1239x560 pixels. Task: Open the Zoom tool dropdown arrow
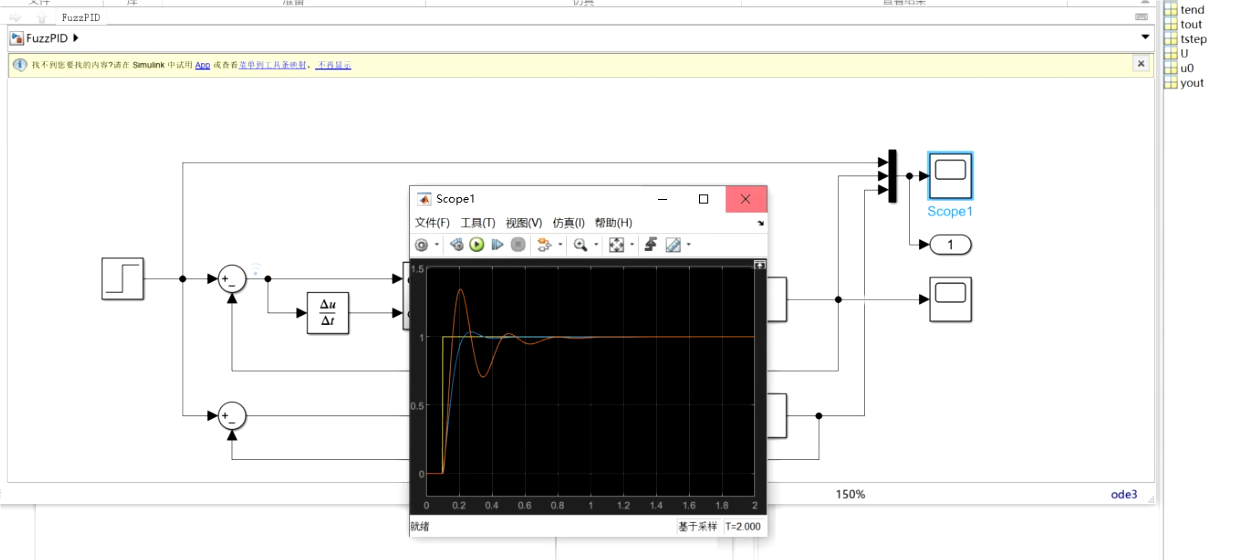click(x=596, y=245)
